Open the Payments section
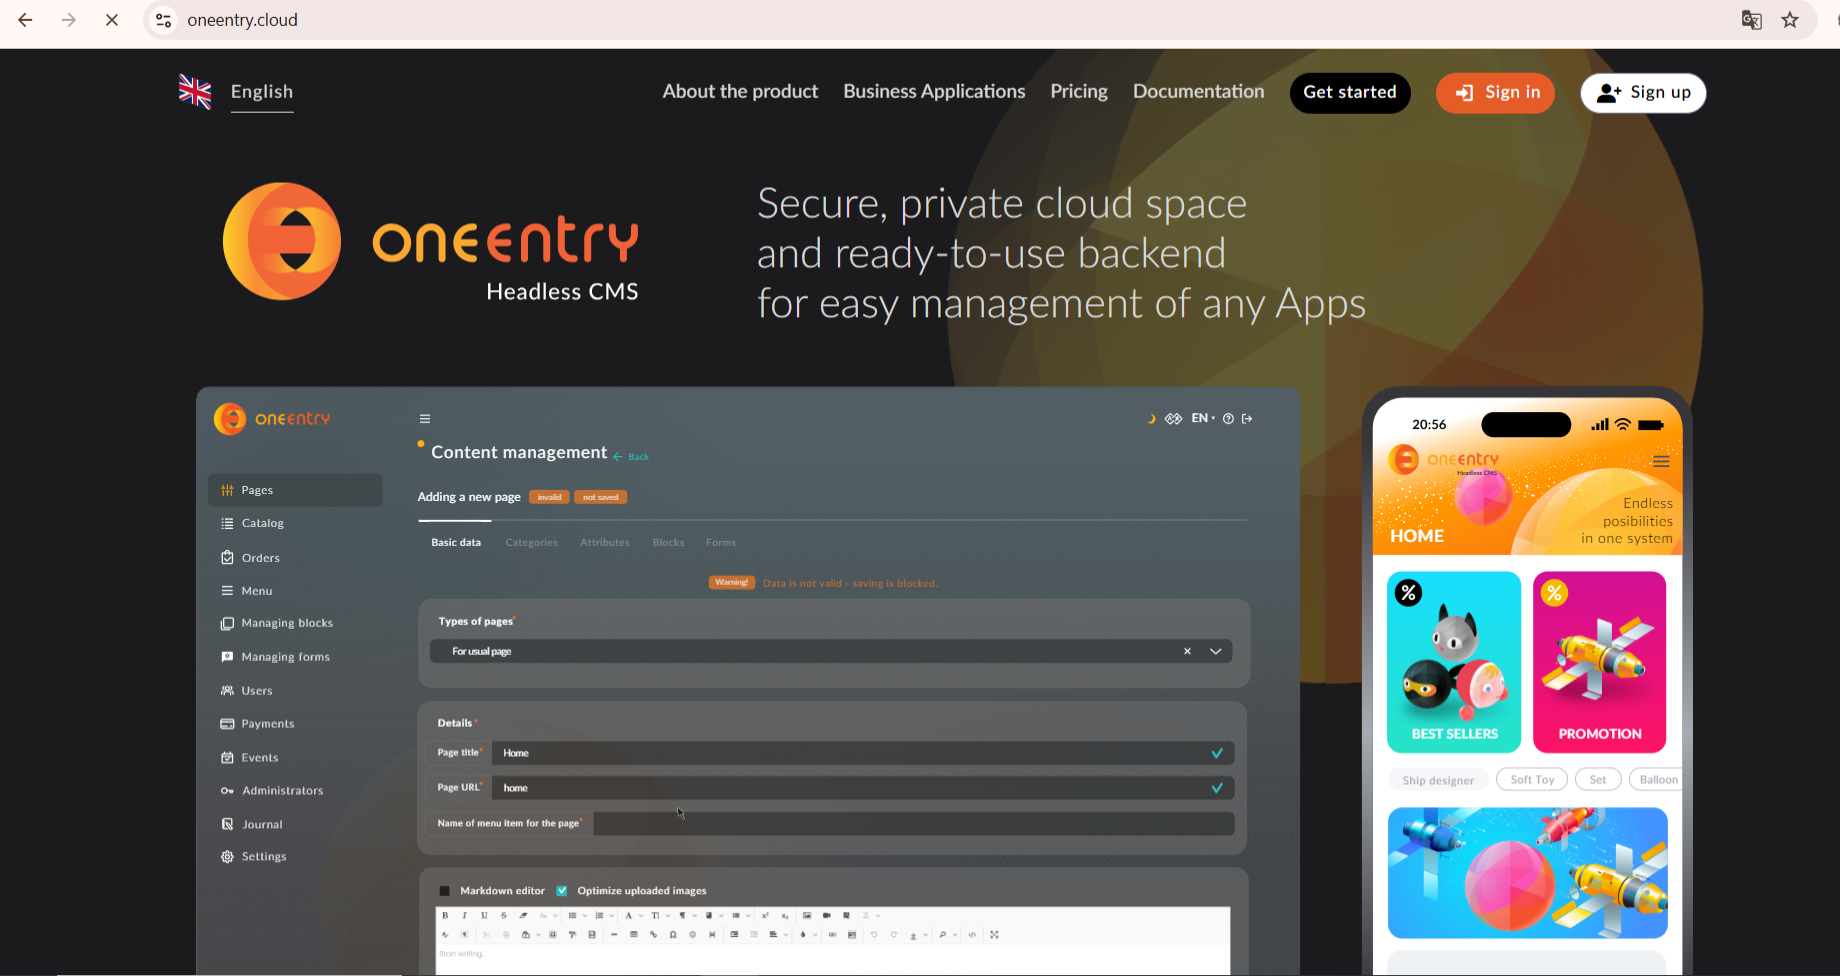Screen dimensions: 1840x976 point(268,723)
